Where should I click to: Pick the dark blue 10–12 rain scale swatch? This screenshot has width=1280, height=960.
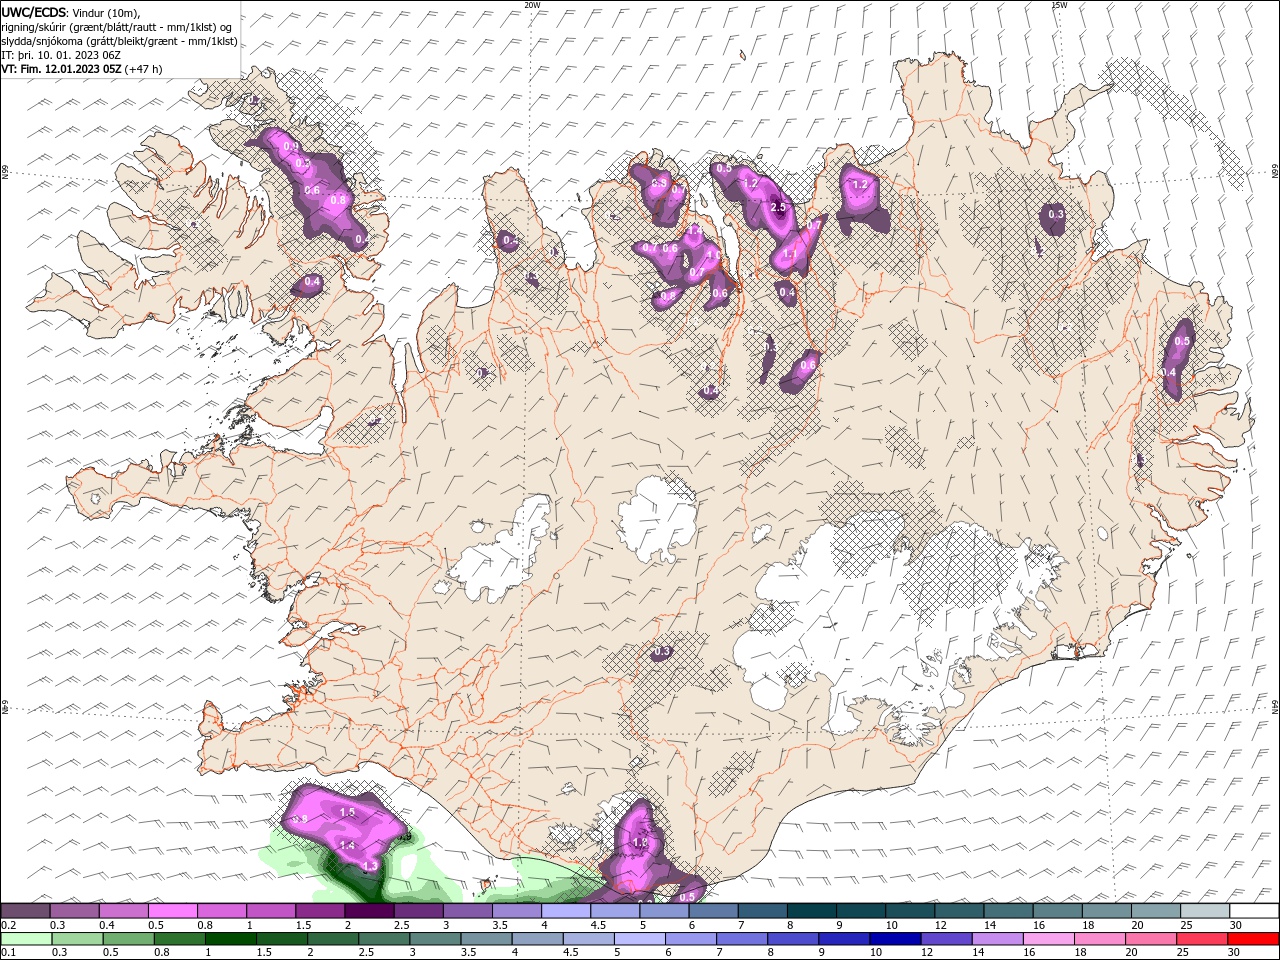[895, 939]
